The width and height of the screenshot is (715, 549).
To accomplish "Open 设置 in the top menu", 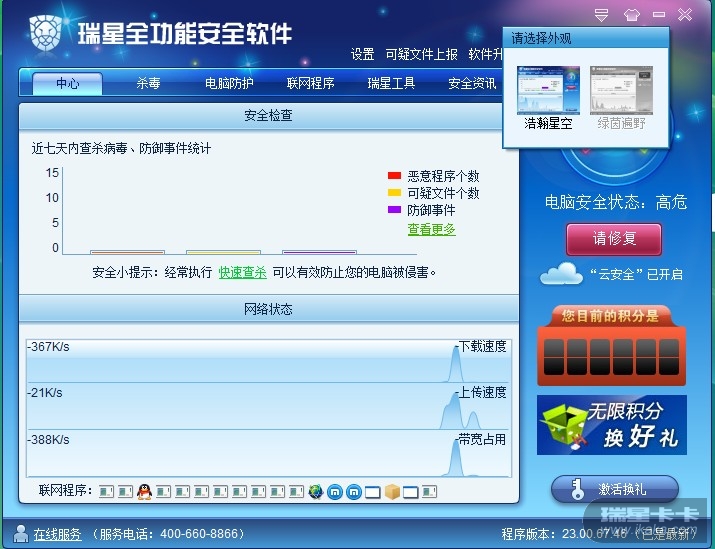I will point(363,54).
